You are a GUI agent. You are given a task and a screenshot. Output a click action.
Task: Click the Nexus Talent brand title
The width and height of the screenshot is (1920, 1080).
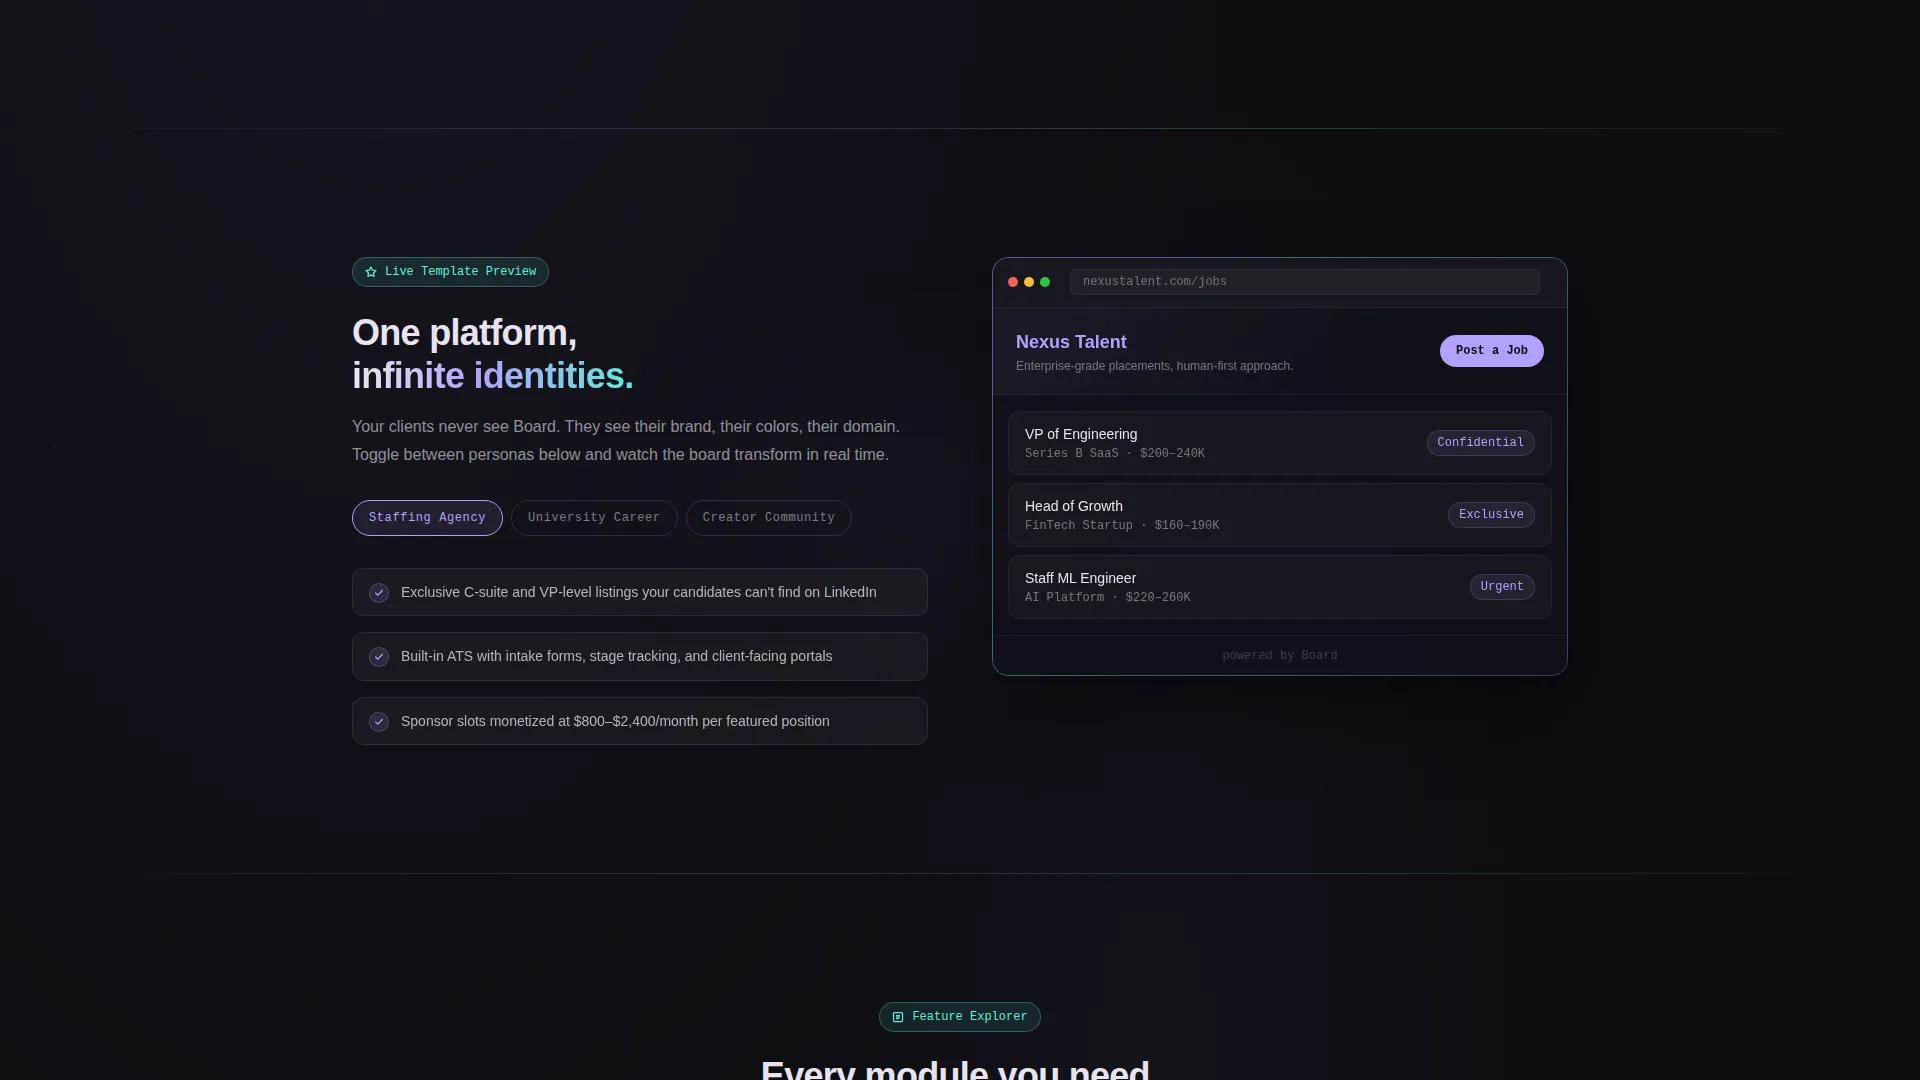[x=1071, y=342]
